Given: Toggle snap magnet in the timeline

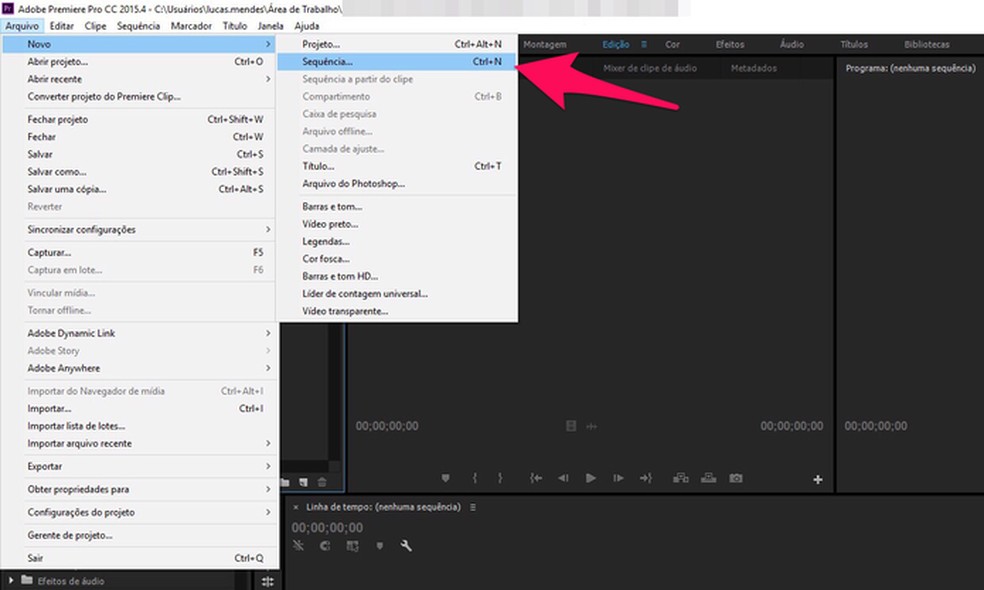Looking at the screenshot, I should (325, 546).
